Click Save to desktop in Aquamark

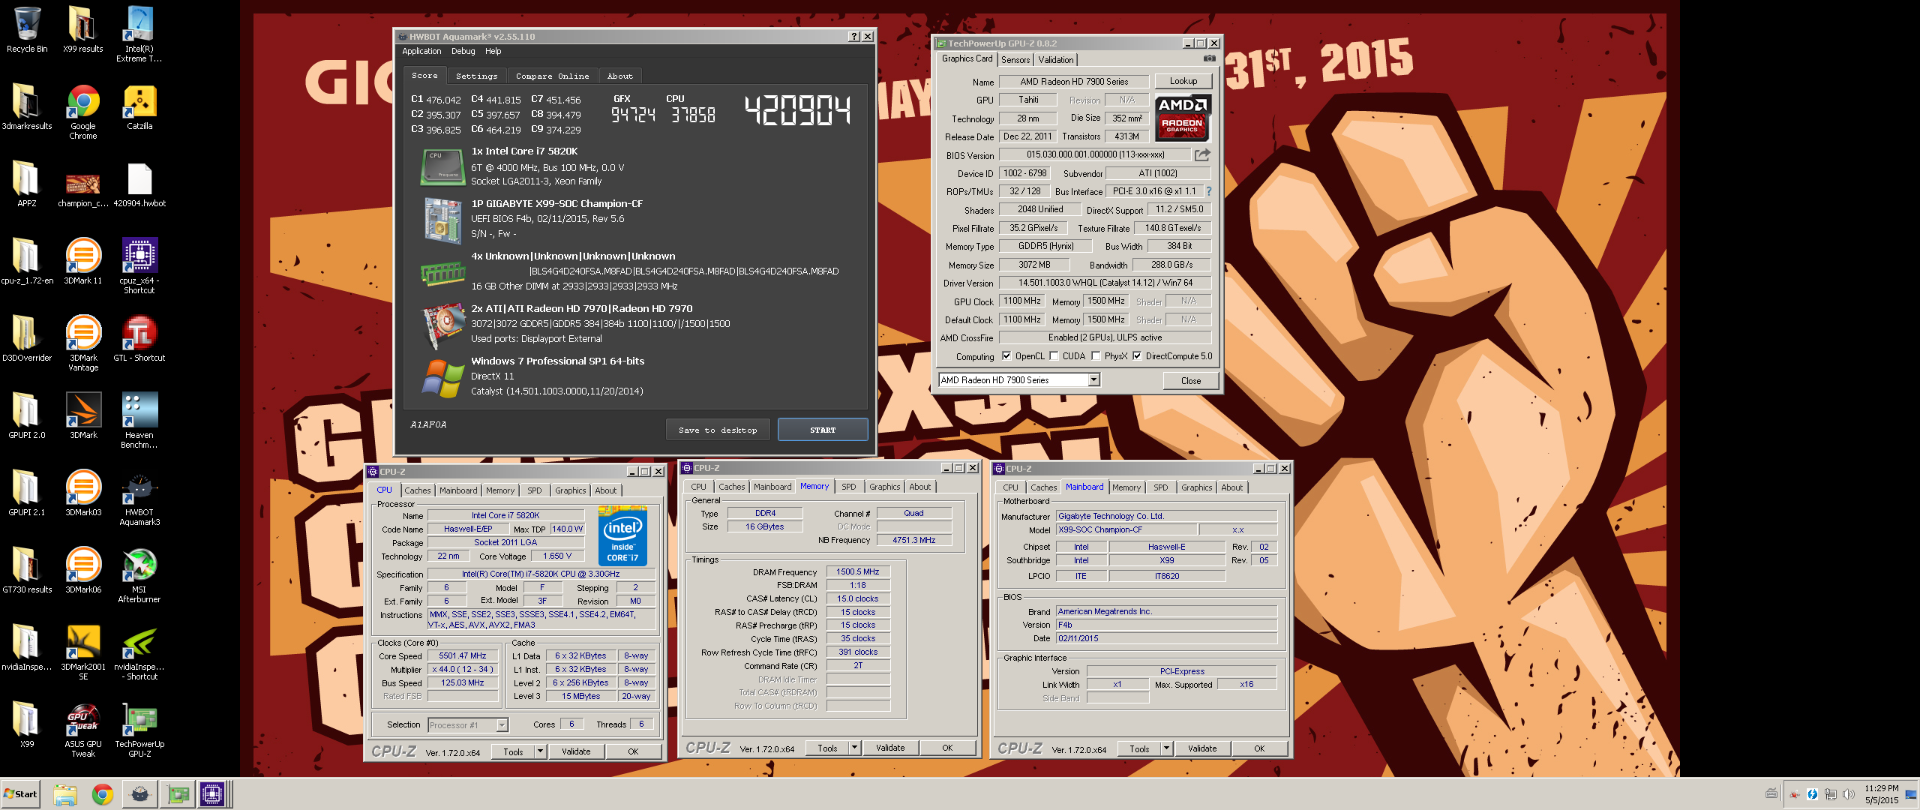717,430
